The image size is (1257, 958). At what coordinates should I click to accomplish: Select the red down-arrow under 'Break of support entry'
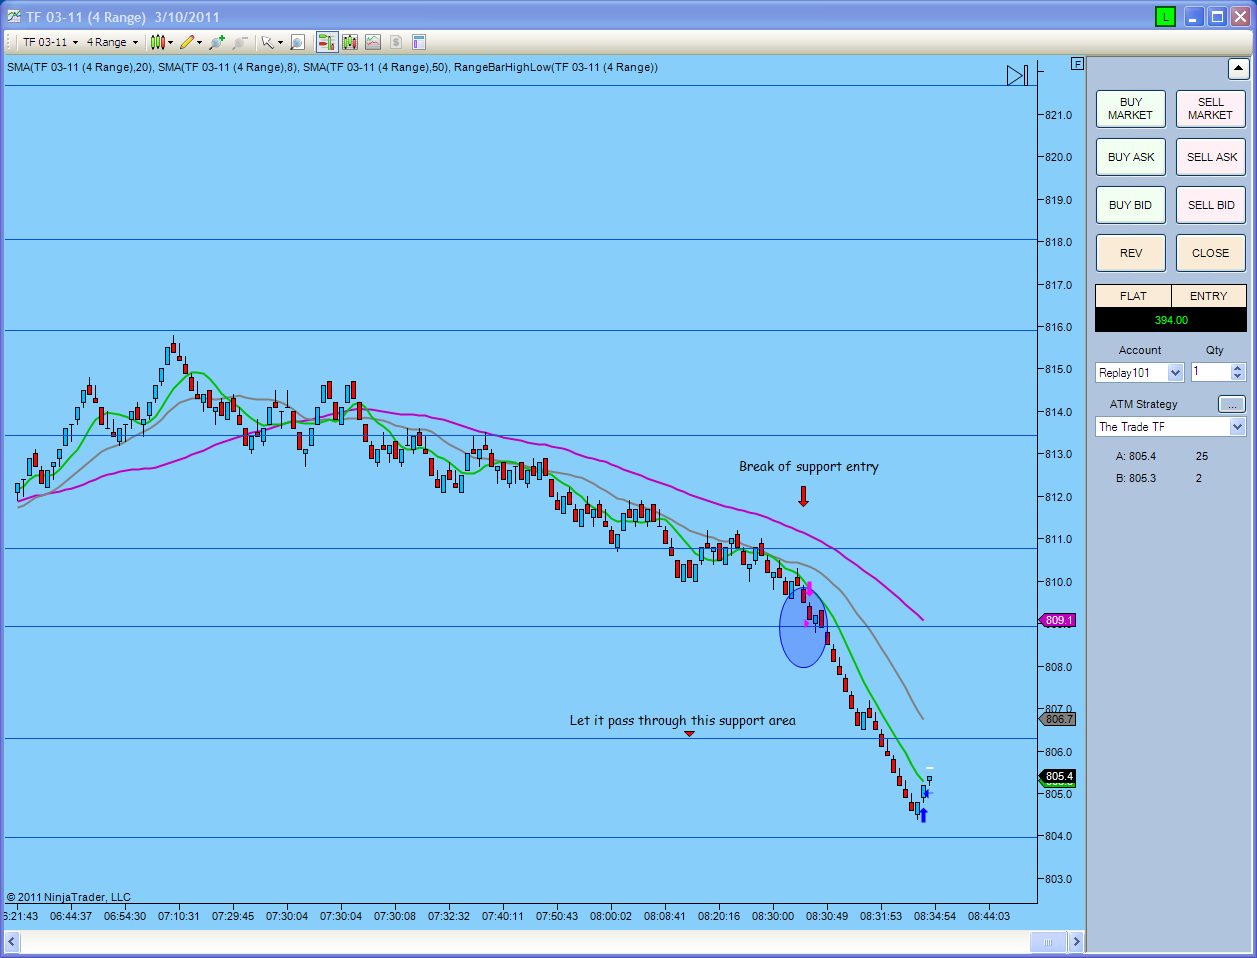803,496
